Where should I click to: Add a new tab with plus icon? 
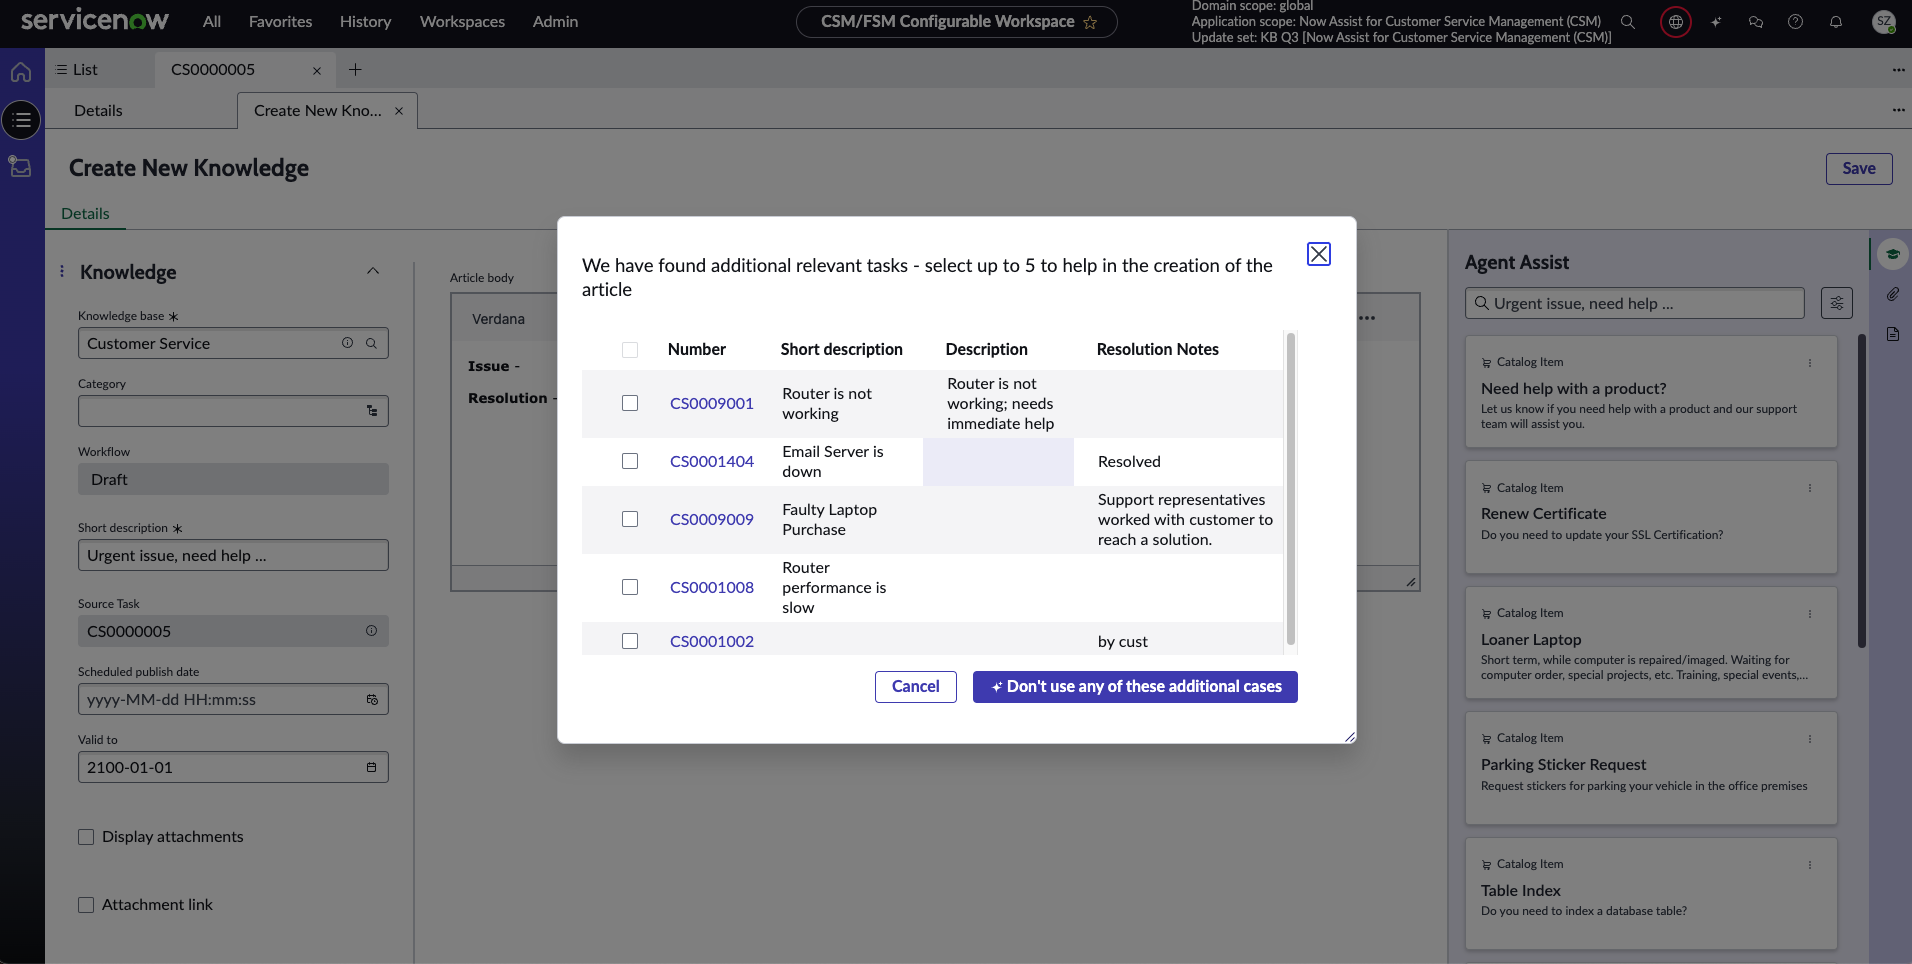[355, 69]
